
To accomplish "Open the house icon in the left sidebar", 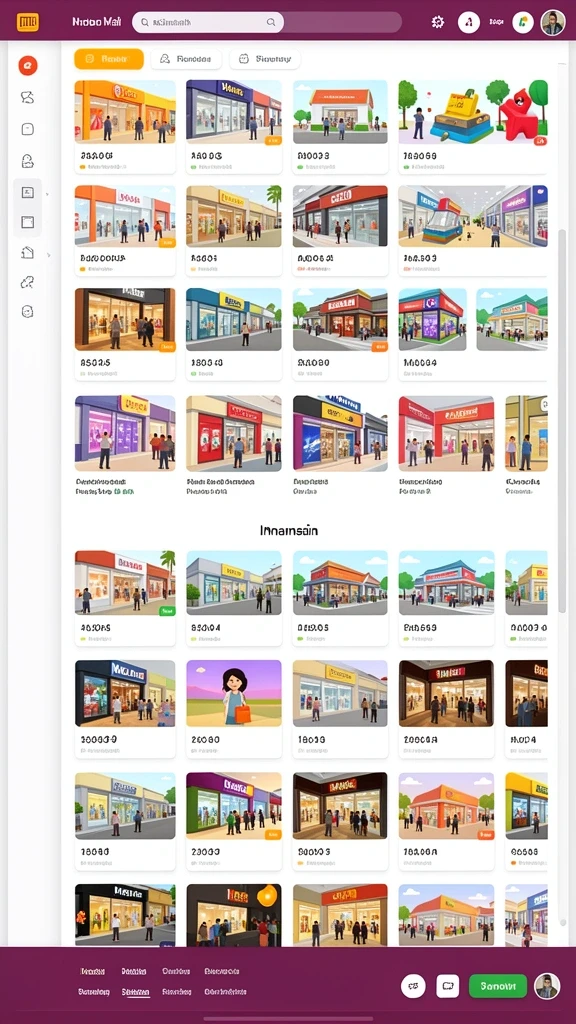I will [27, 253].
